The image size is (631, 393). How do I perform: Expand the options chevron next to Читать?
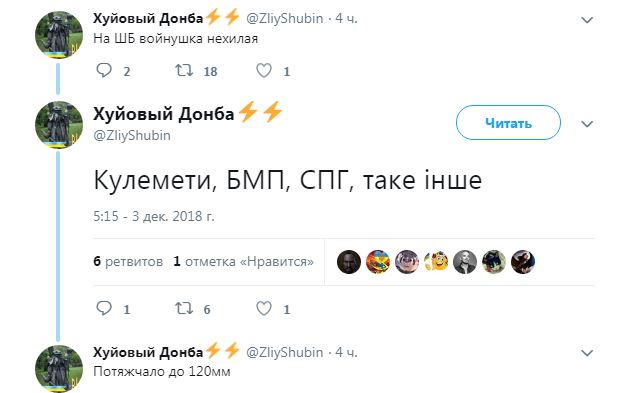click(587, 124)
